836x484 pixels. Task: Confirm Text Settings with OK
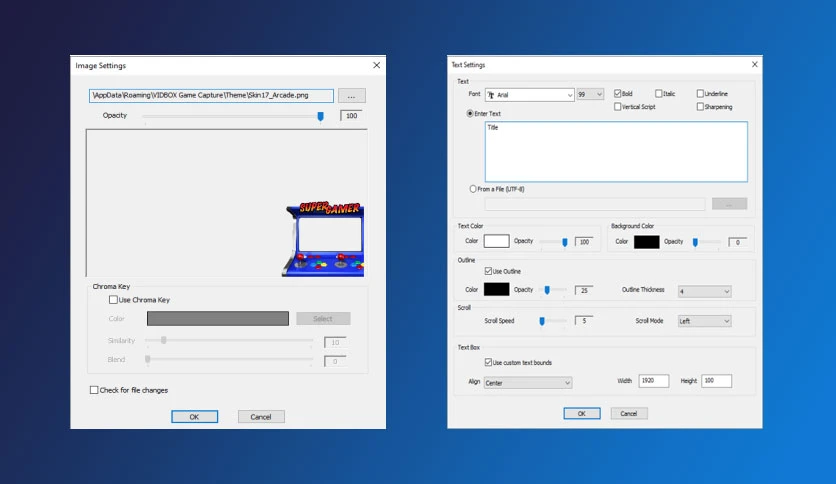(x=582, y=414)
